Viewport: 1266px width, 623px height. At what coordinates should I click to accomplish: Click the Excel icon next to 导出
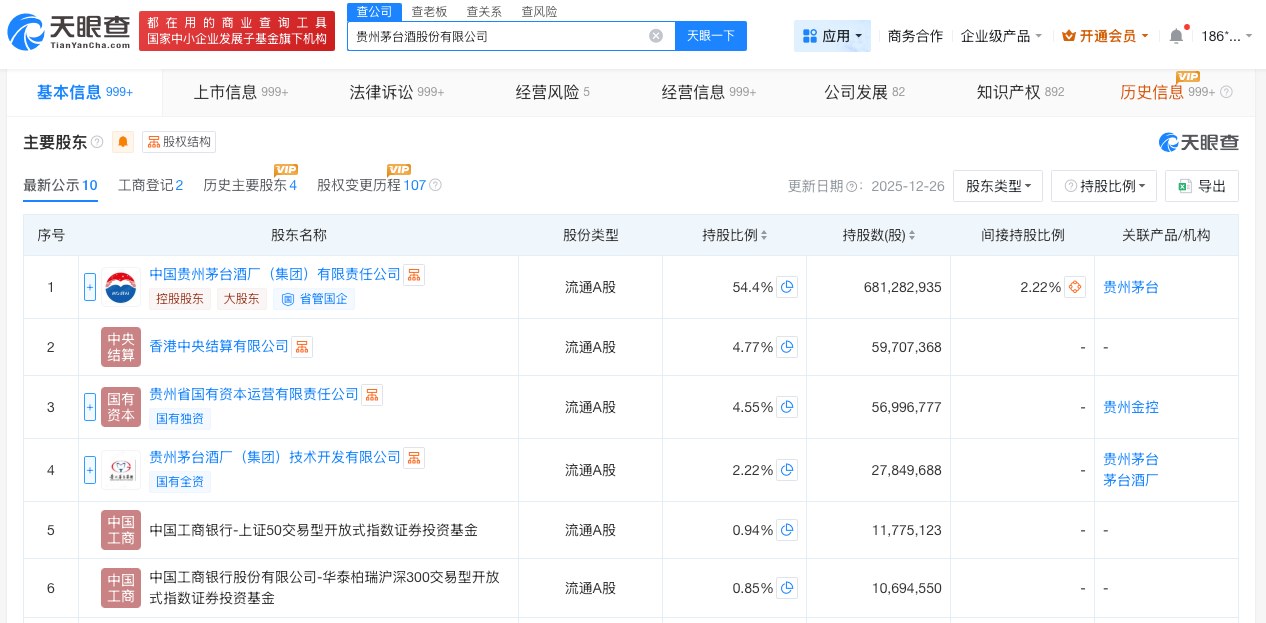point(1184,186)
